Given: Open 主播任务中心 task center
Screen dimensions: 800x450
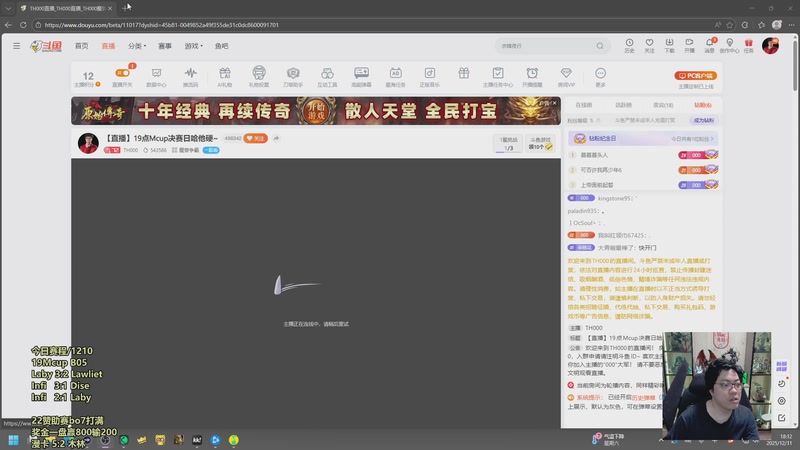Looking at the screenshot, I should coord(498,77).
